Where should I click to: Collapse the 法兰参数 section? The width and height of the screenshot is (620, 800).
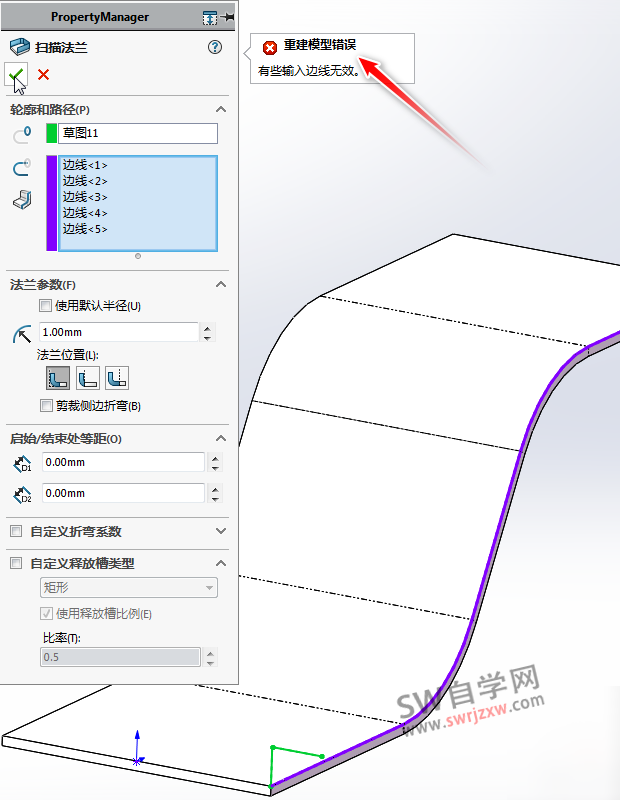tap(221, 285)
